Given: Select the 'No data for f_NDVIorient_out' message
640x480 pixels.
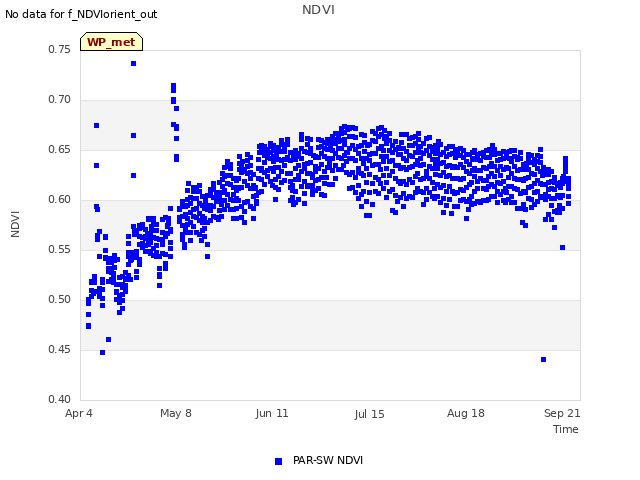Looking at the screenshot, I should point(81,14).
